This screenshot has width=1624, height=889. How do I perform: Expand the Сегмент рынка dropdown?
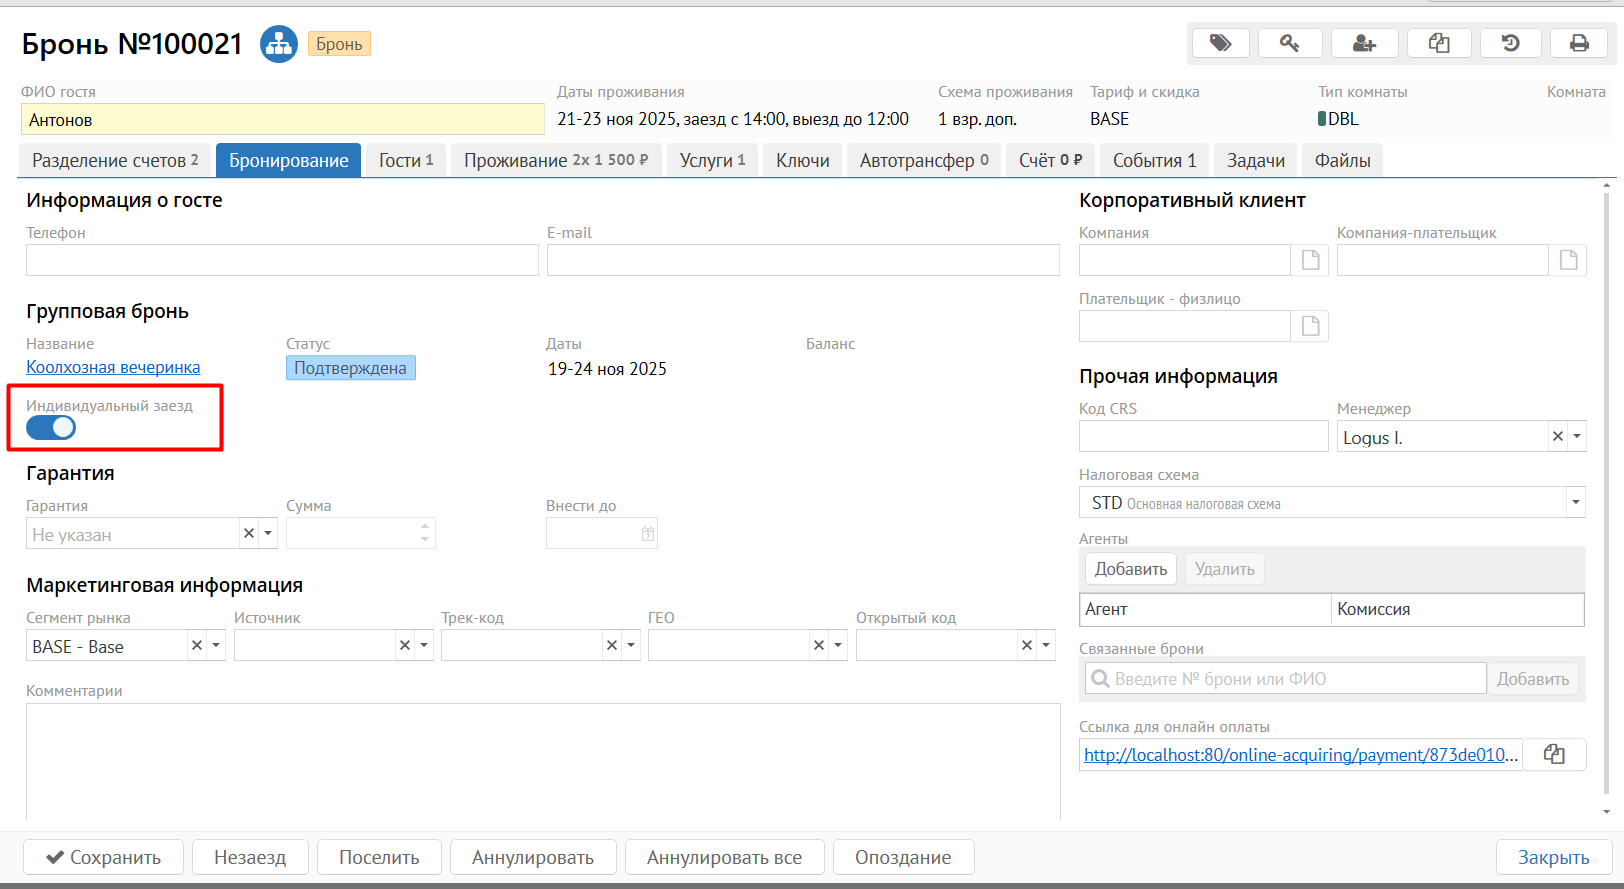216,646
